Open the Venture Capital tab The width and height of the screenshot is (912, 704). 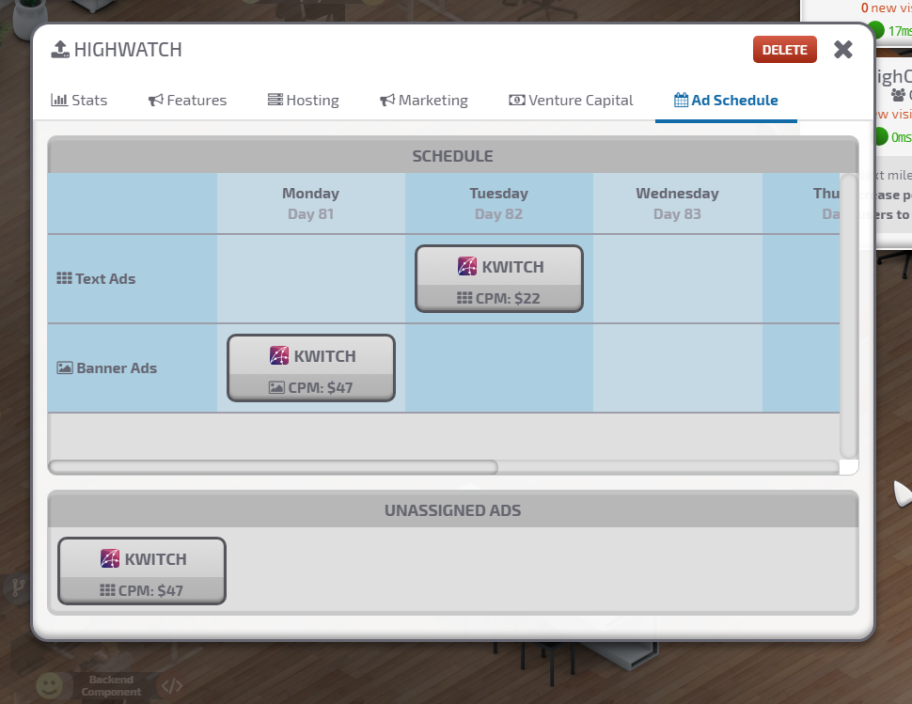[571, 100]
